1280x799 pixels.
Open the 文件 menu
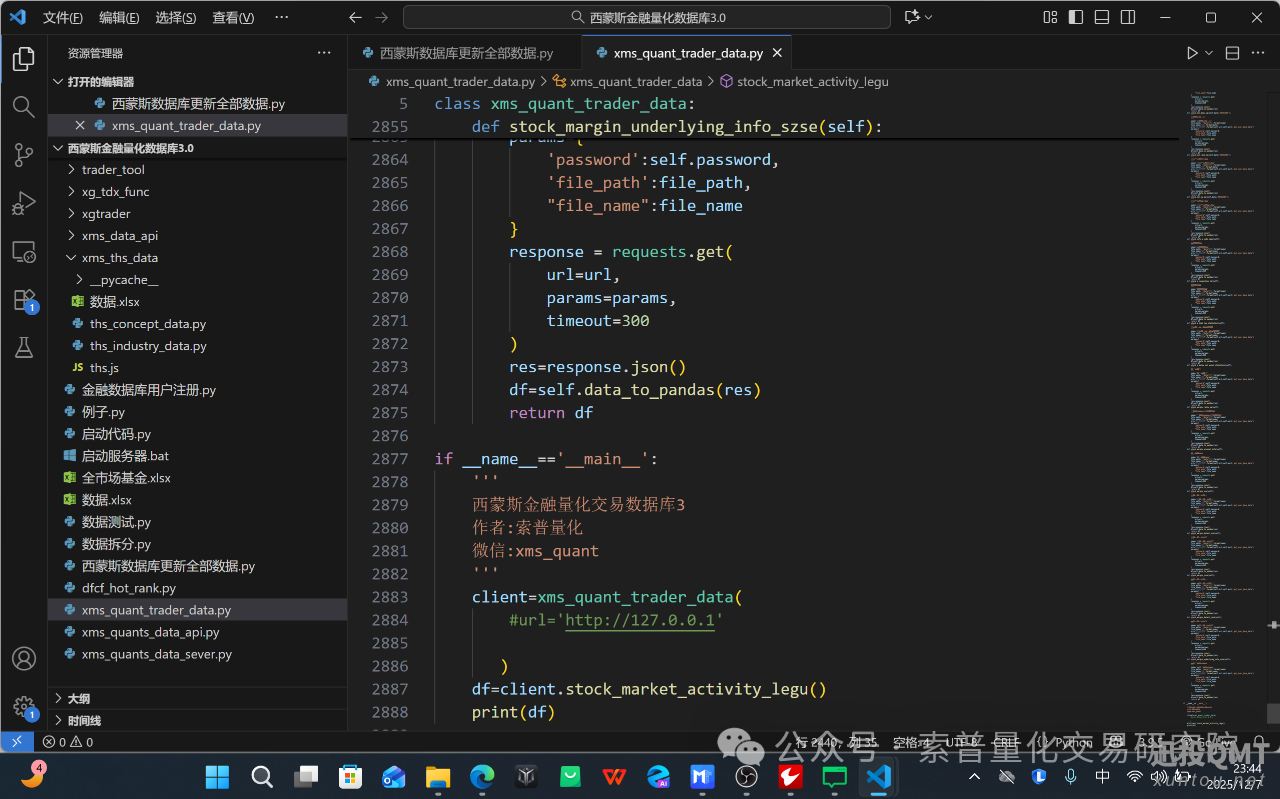pos(64,17)
